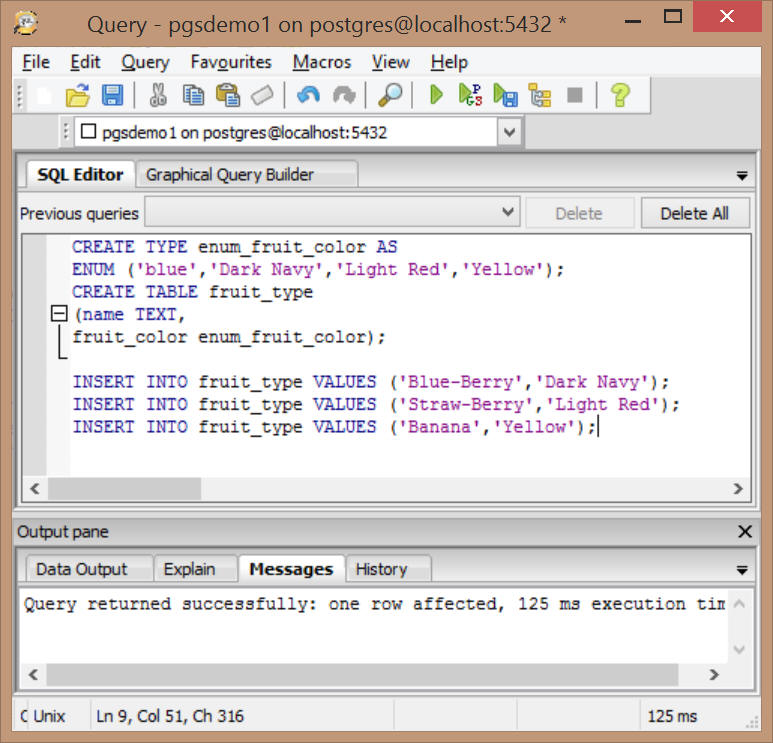This screenshot has width=773, height=743.
Task: Save the query with the floppy icon
Action: click(x=112, y=95)
